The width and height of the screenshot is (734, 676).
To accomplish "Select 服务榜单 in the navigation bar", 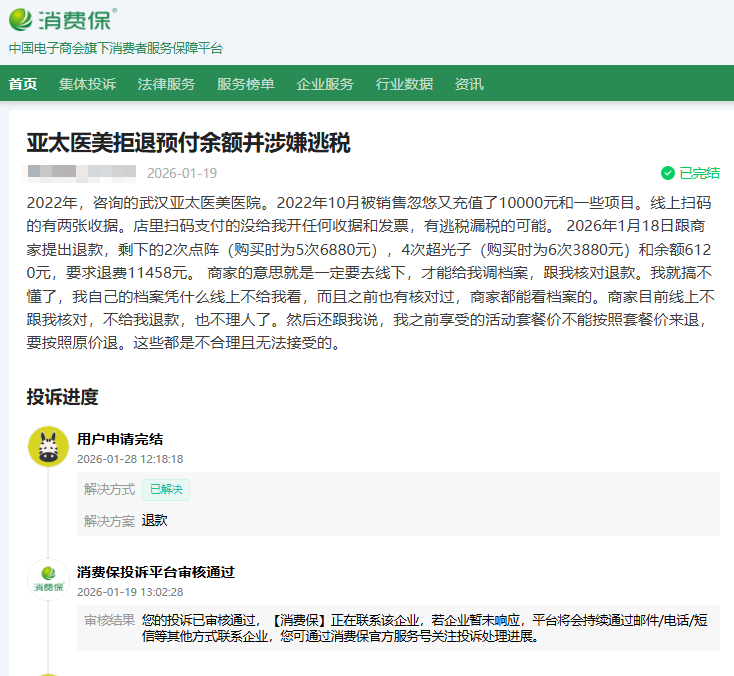I will pyautogui.click(x=245, y=84).
